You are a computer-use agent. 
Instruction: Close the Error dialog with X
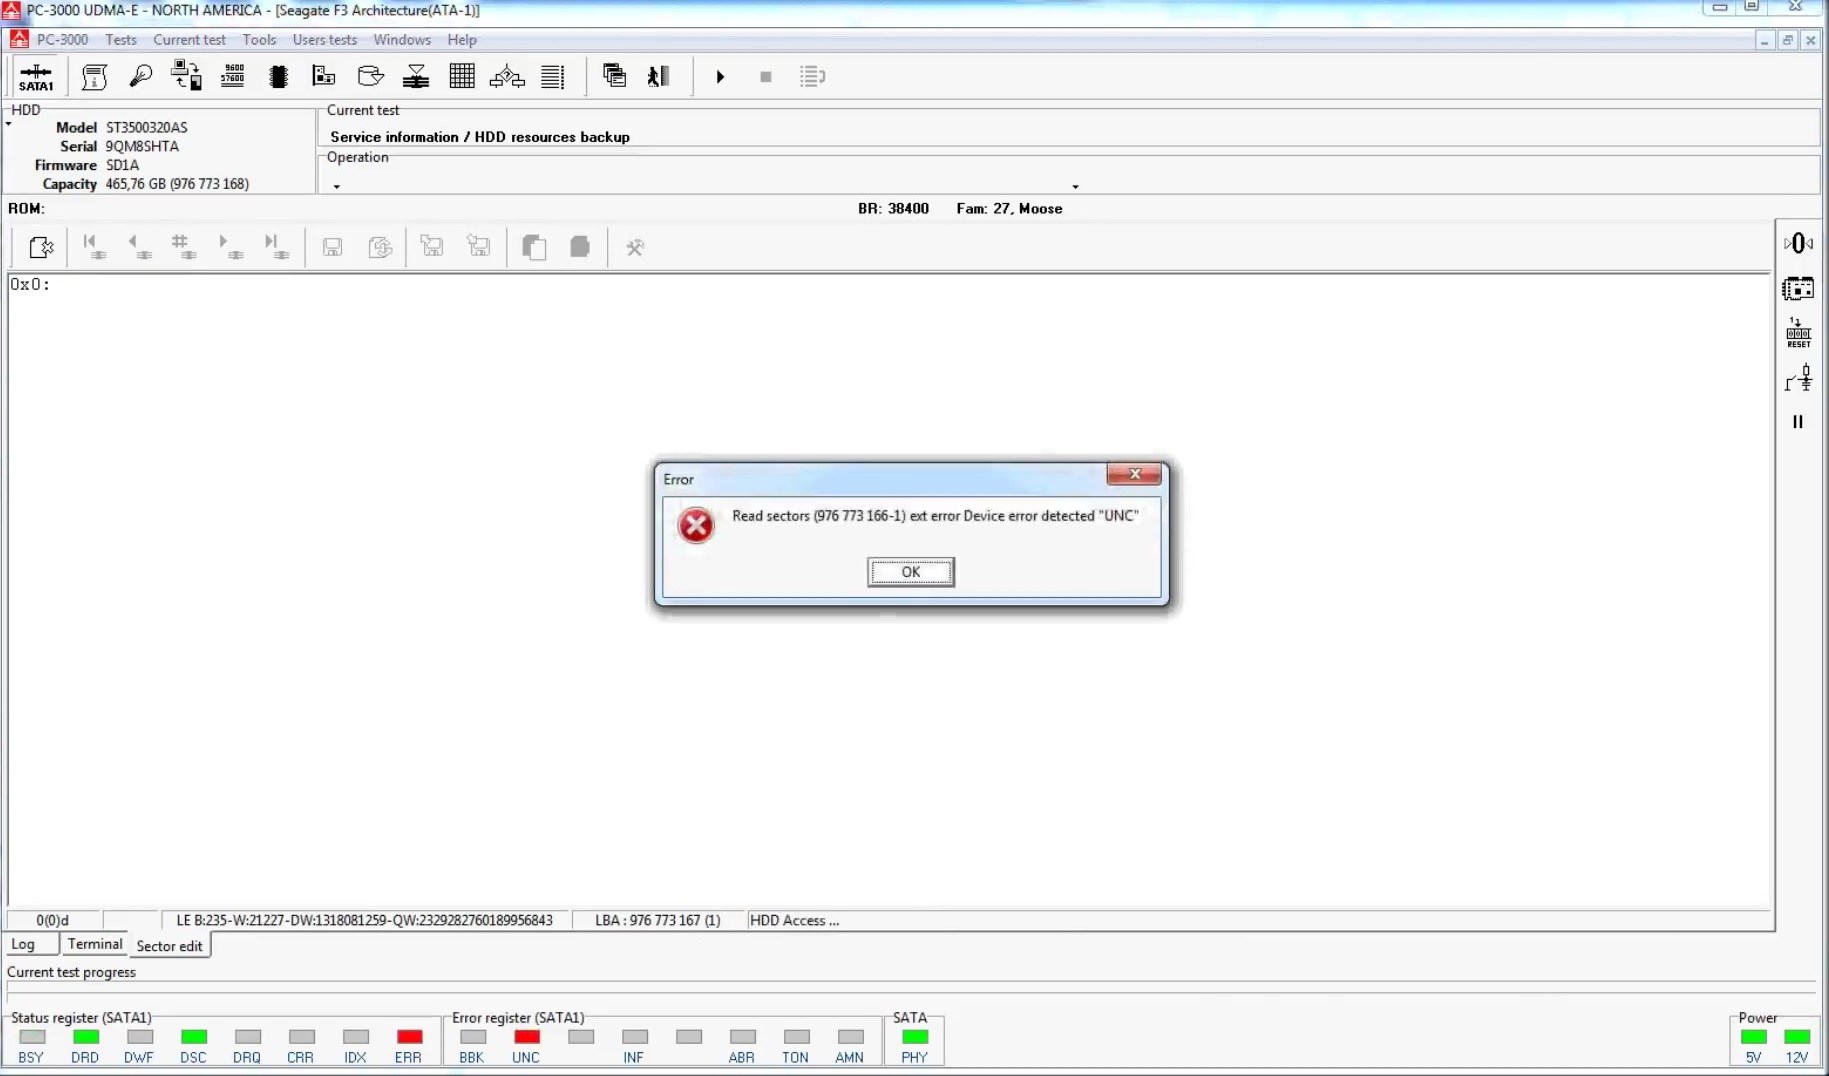tap(1134, 474)
